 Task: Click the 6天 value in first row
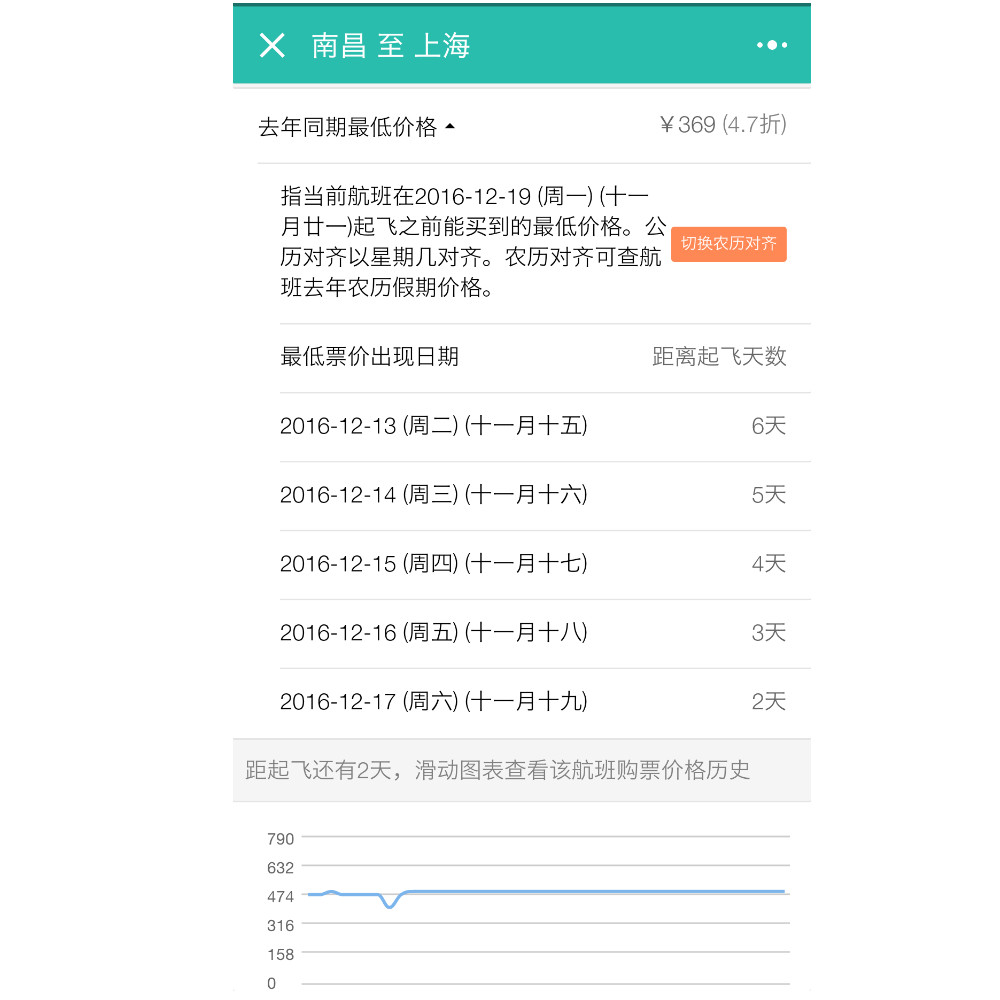tap(768, 426)
